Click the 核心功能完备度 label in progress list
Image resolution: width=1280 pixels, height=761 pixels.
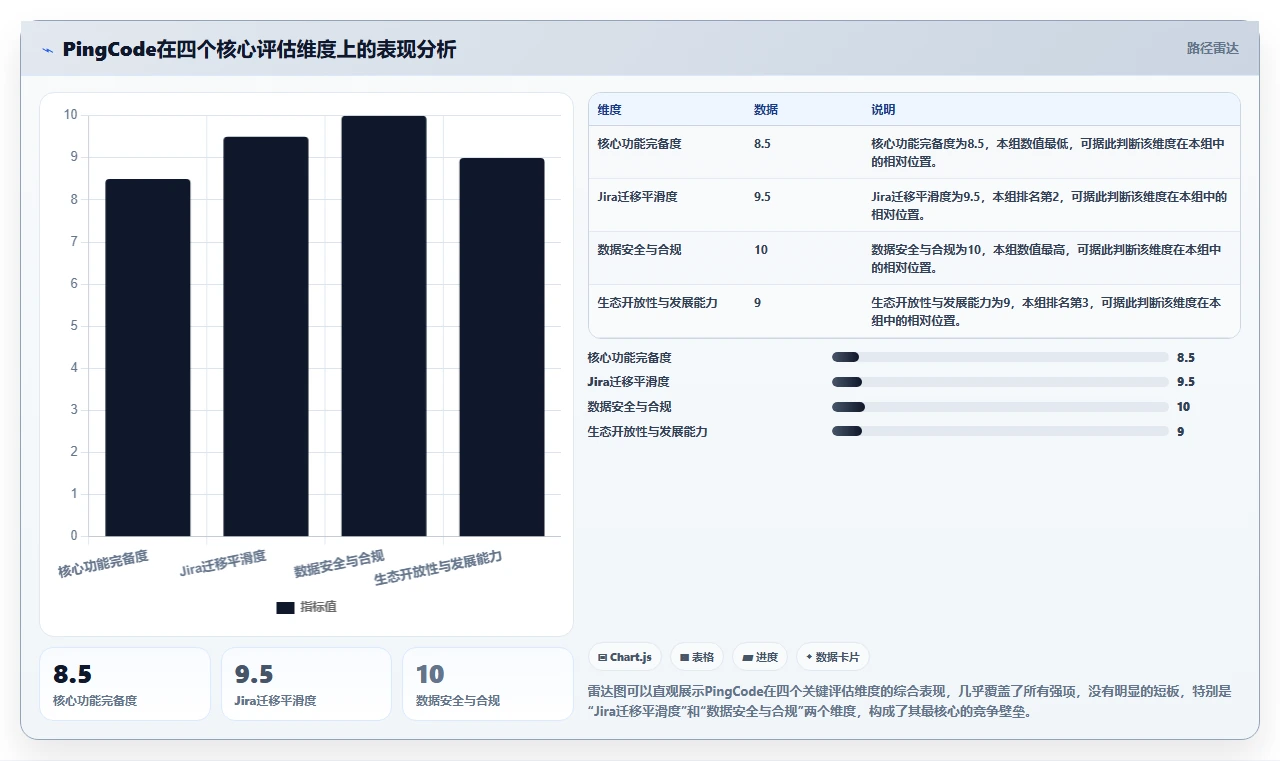point(629,357)
